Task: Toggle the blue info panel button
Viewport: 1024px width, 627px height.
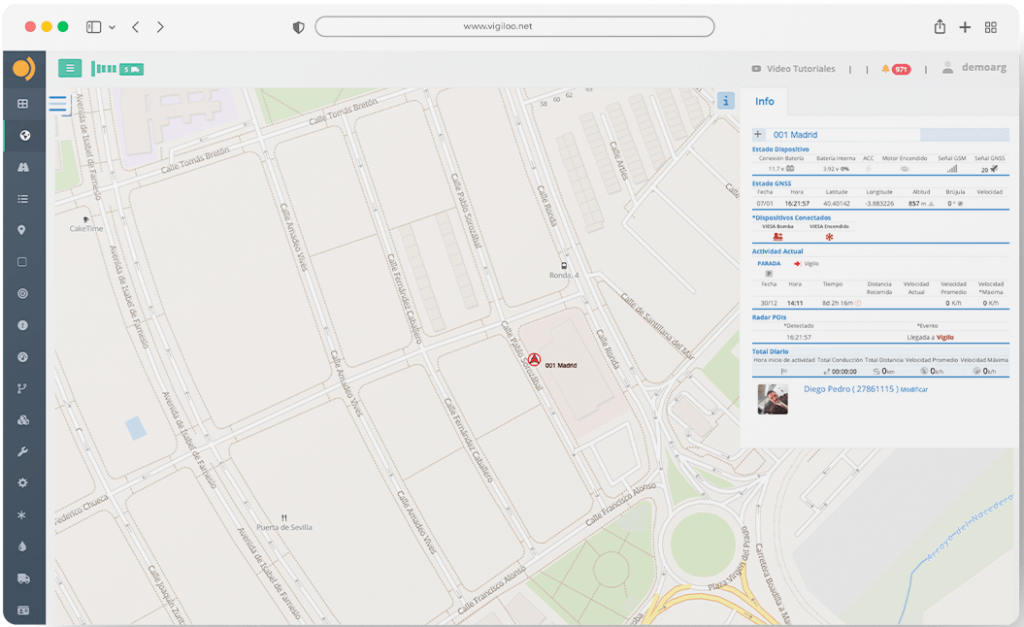Action: pos(726,101)
